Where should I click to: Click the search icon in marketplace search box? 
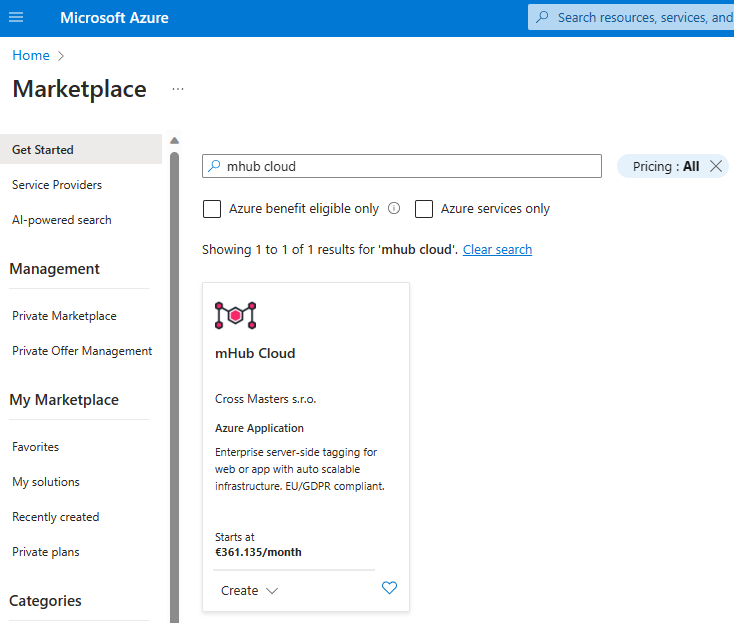point(214,166)
